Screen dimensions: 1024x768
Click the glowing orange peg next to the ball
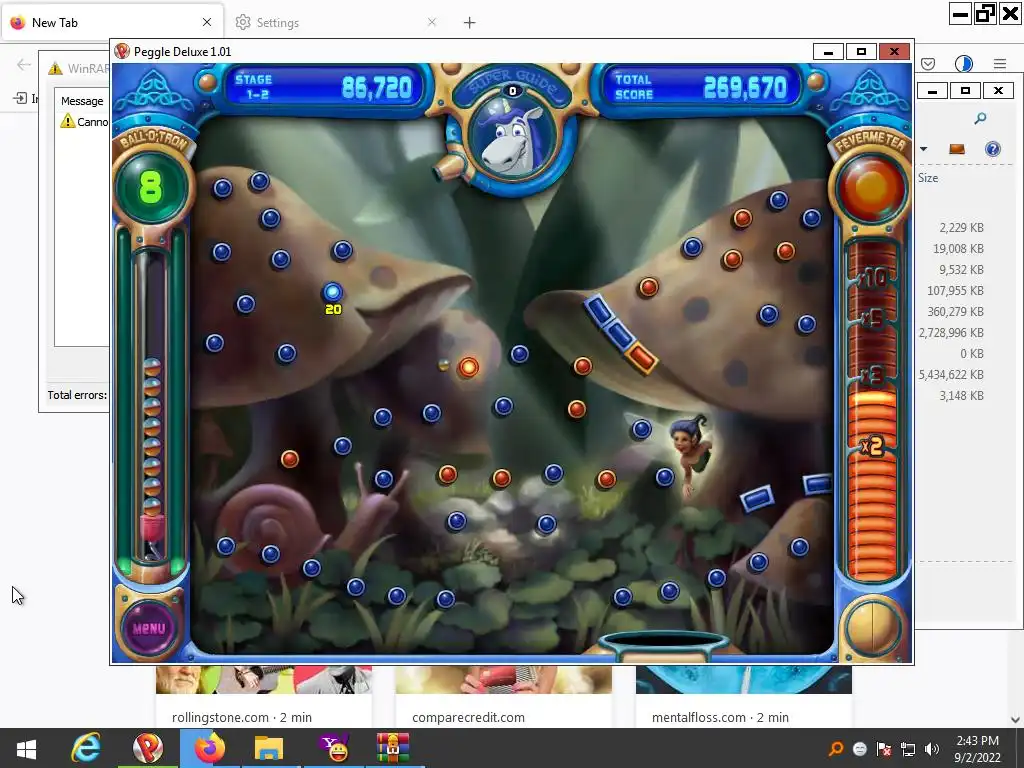(x=468, y=367)
